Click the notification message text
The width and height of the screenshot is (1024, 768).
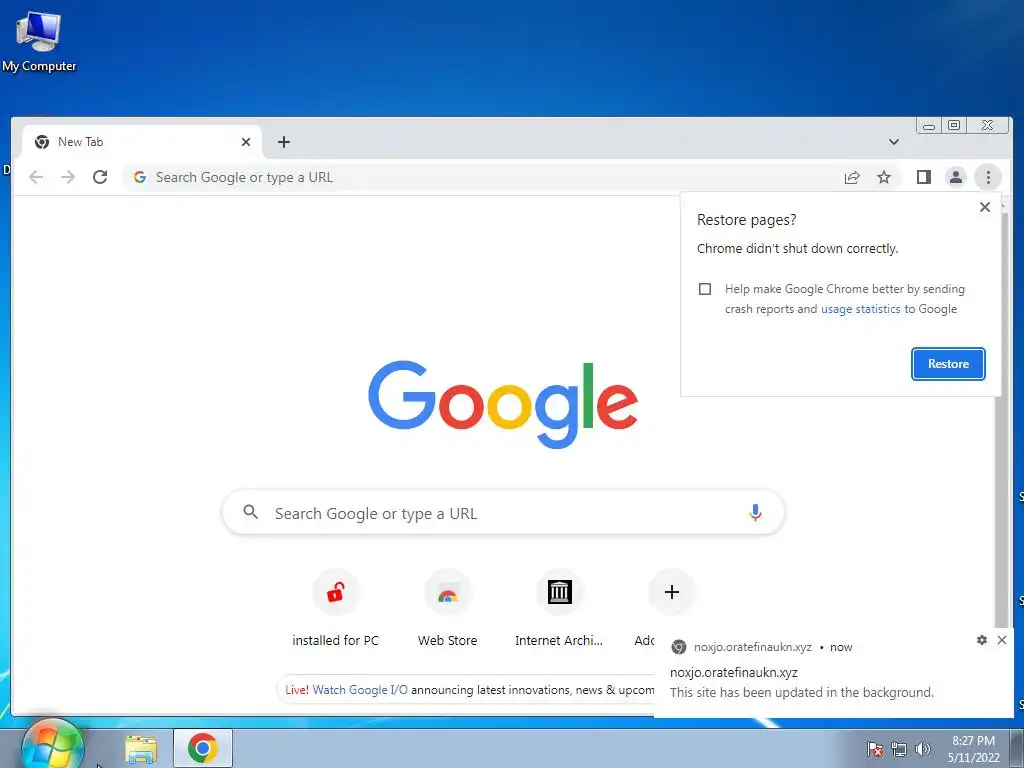click(x=801, y=692)
